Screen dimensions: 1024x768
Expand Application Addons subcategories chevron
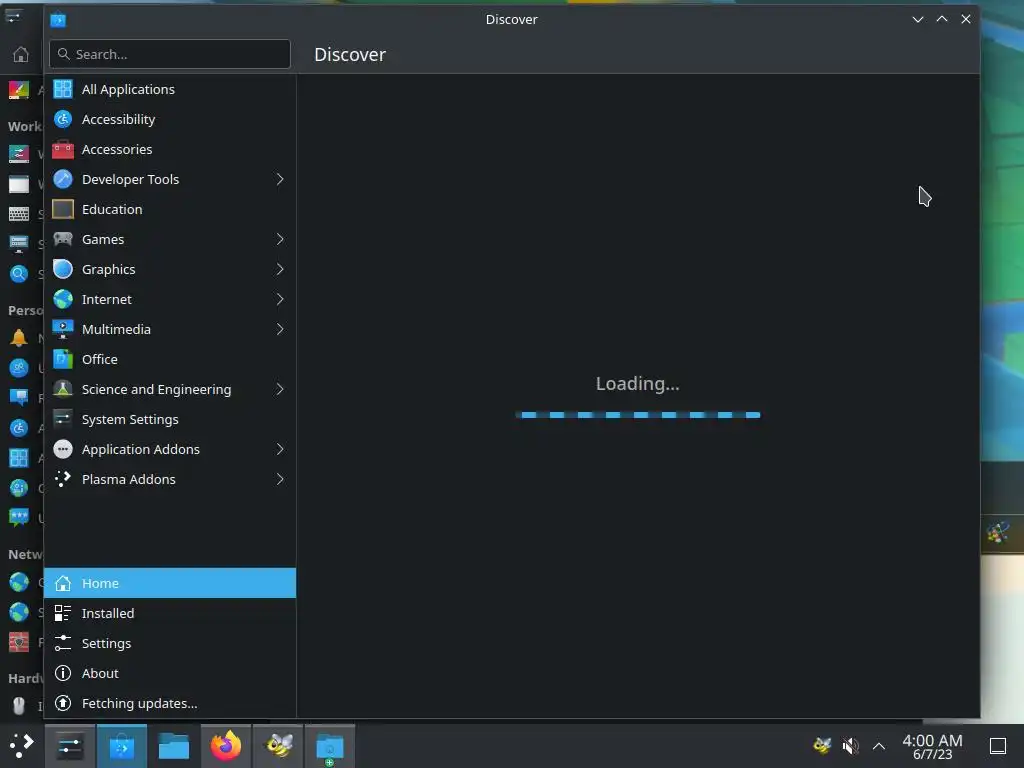(x=280, y=449)
